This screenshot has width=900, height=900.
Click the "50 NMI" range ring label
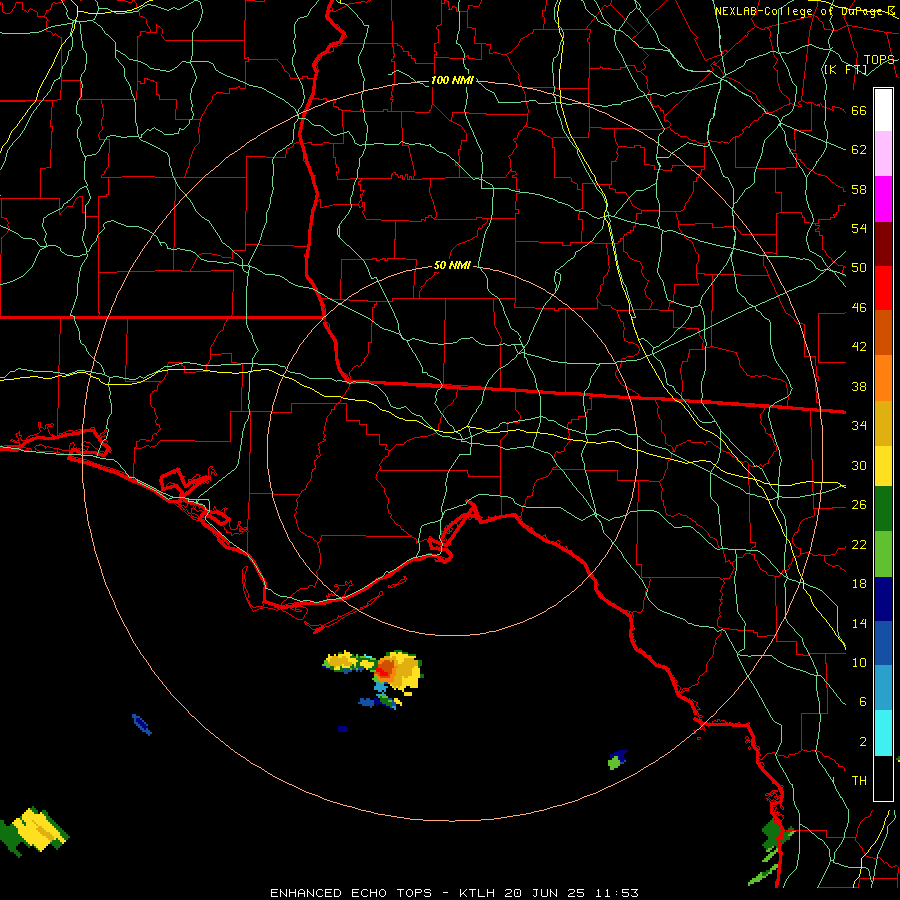tap(452, 265)
